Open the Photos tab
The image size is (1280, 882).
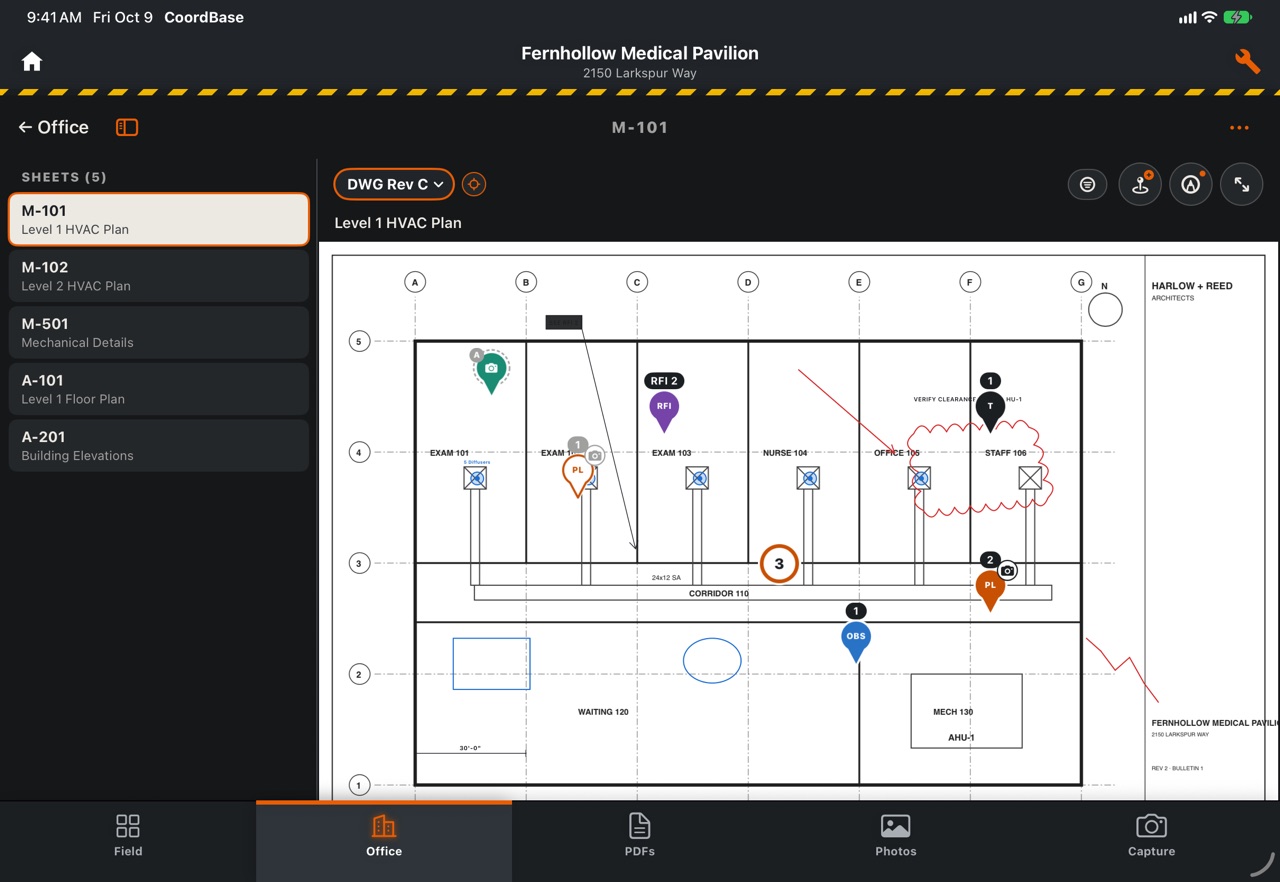click(896, 836)
